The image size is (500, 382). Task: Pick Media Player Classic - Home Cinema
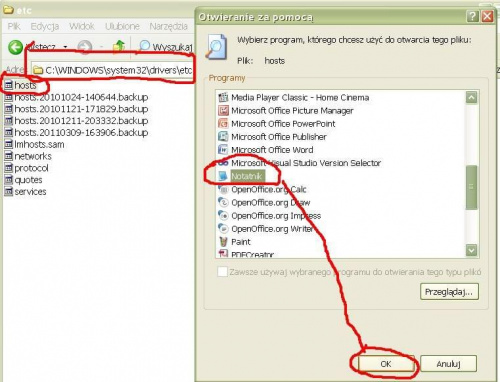point(294,97)
